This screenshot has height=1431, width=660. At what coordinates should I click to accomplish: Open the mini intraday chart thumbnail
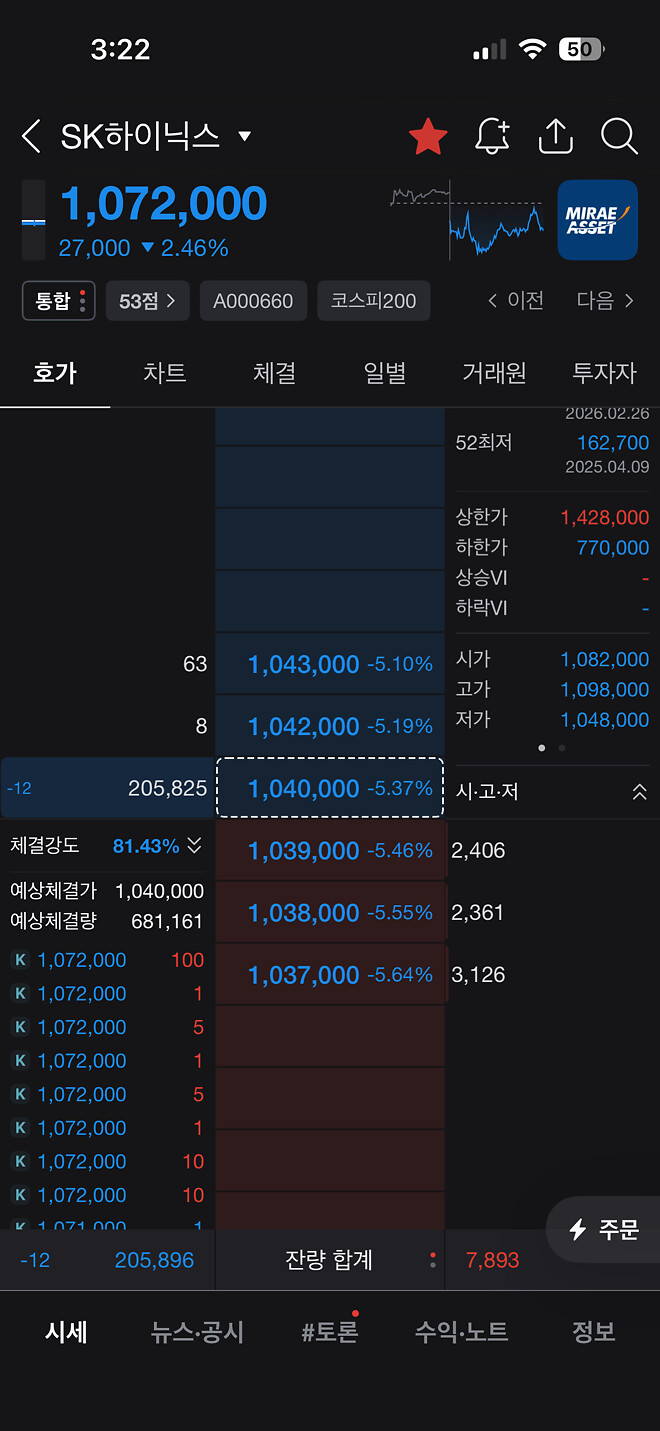click(x=467, y=220)
